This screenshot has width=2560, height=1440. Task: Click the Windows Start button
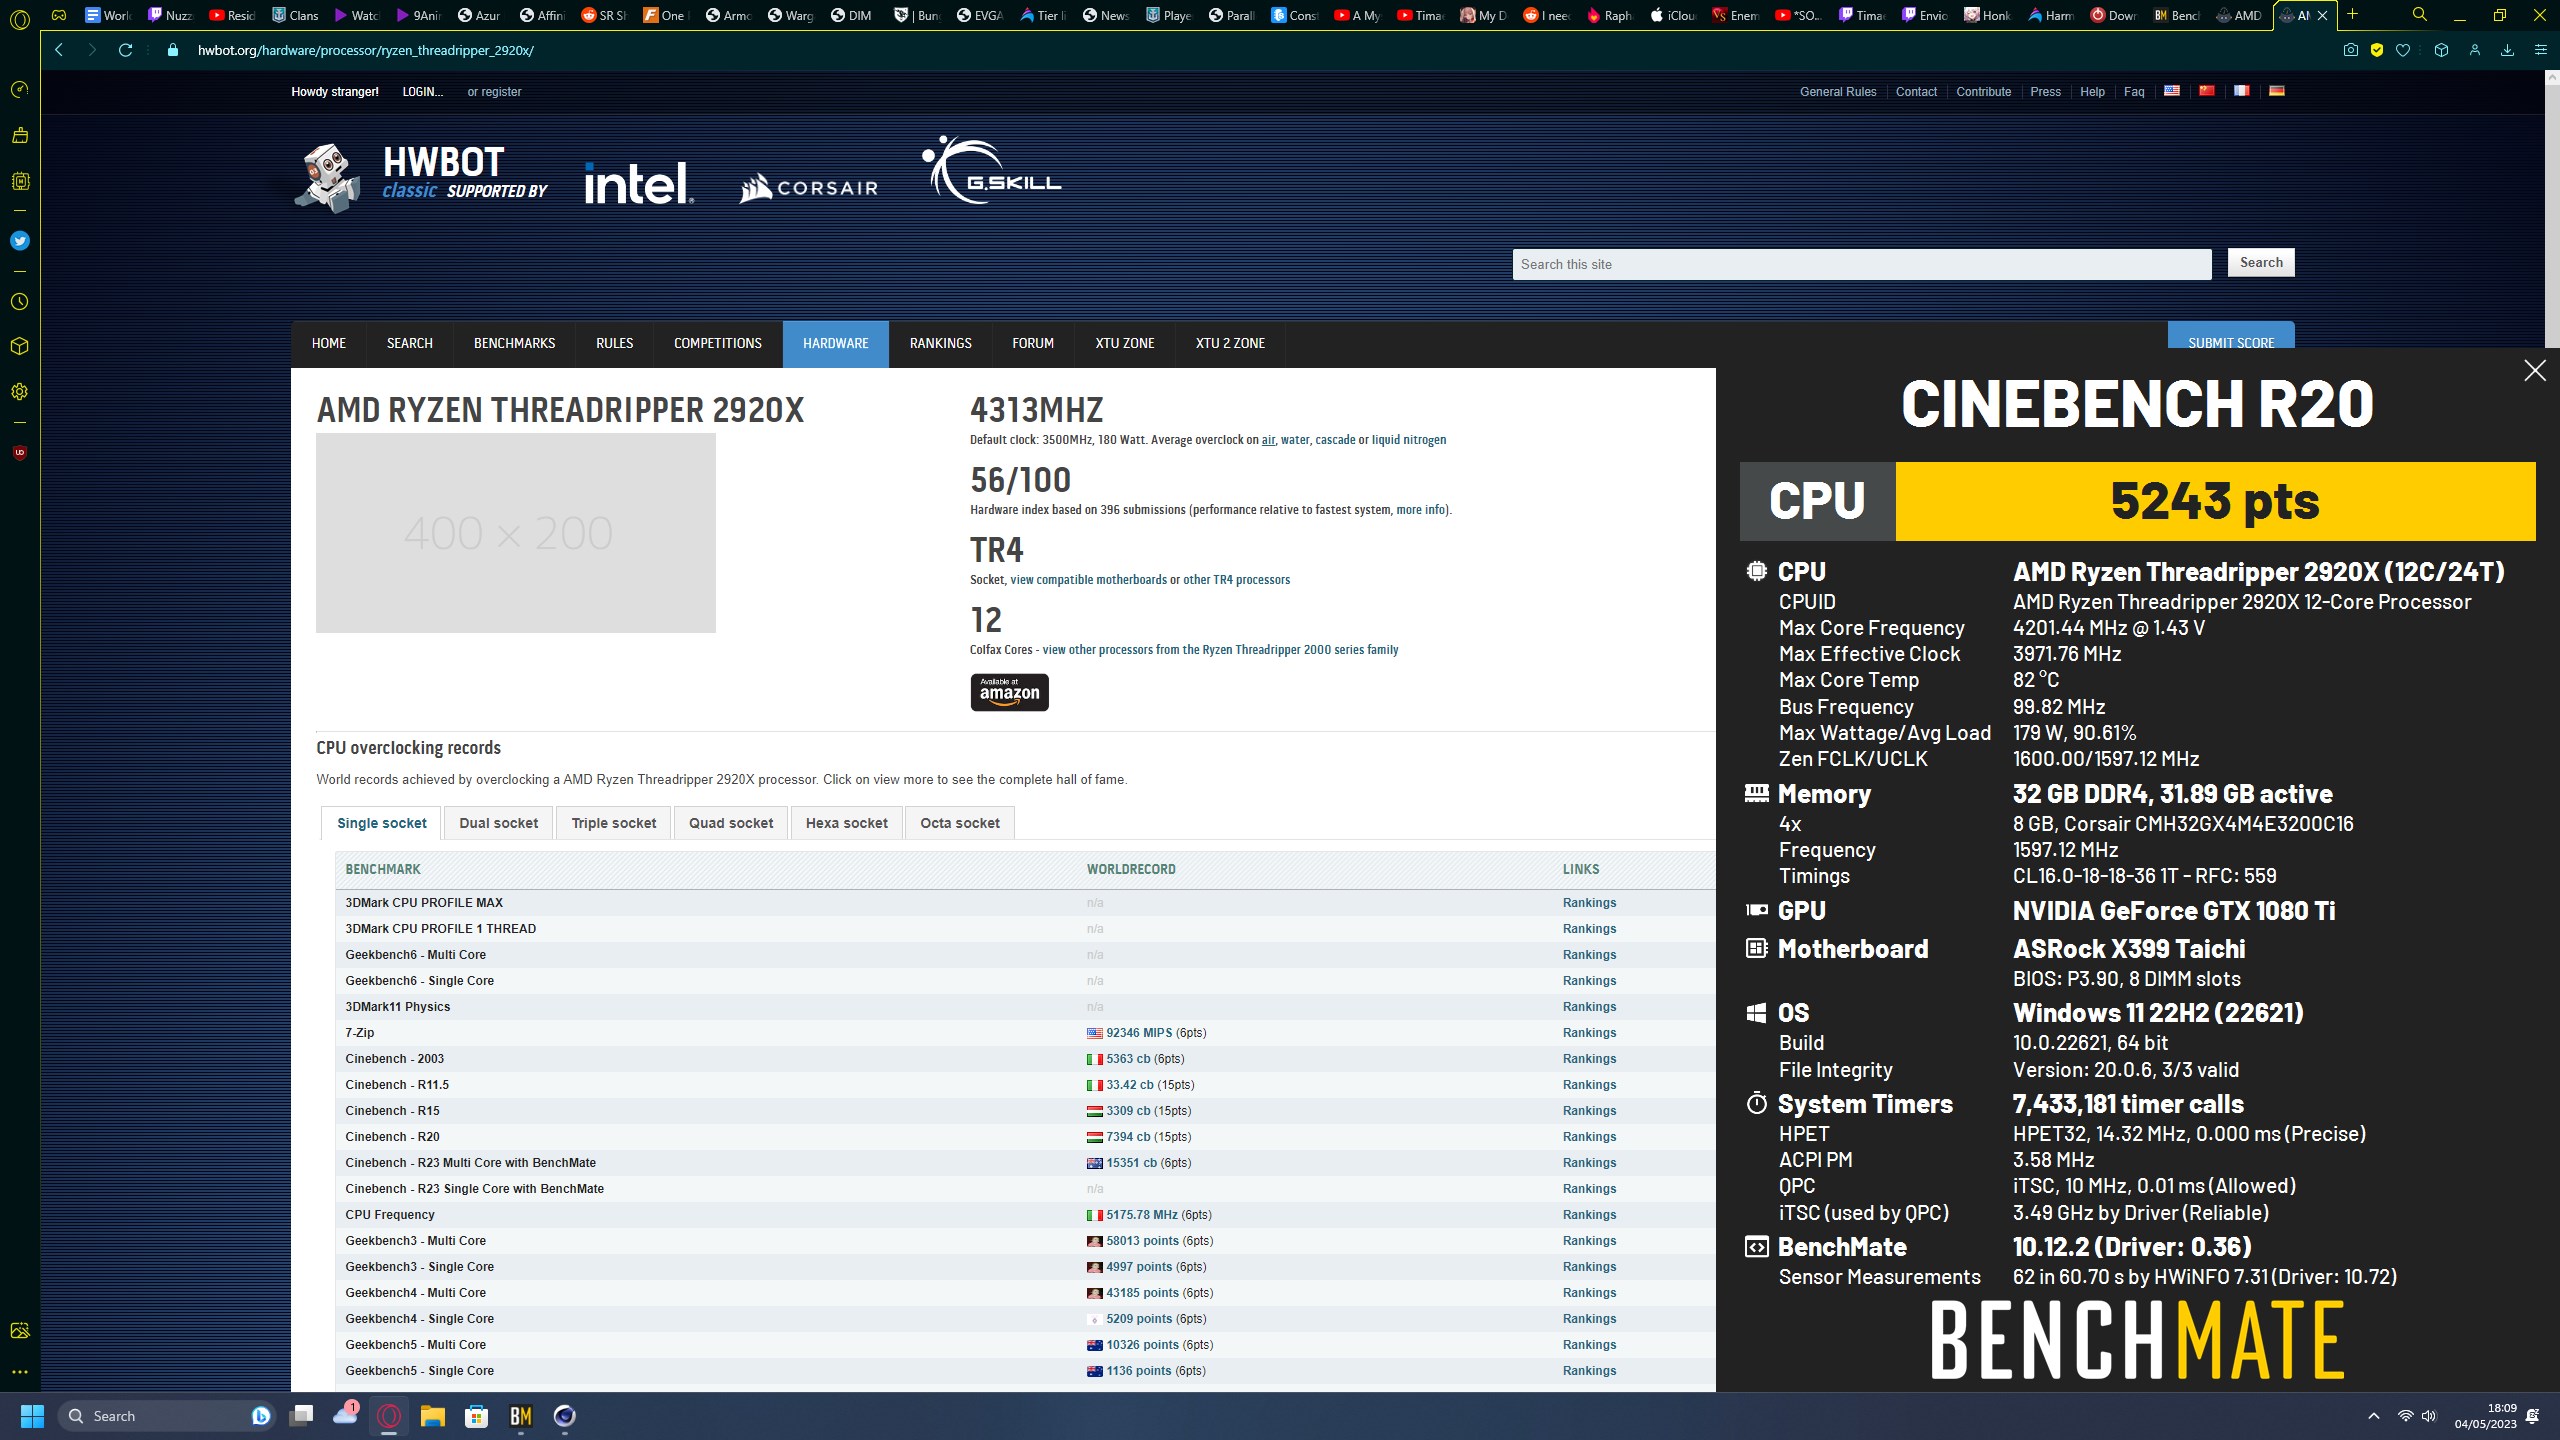click(32, 1416)
